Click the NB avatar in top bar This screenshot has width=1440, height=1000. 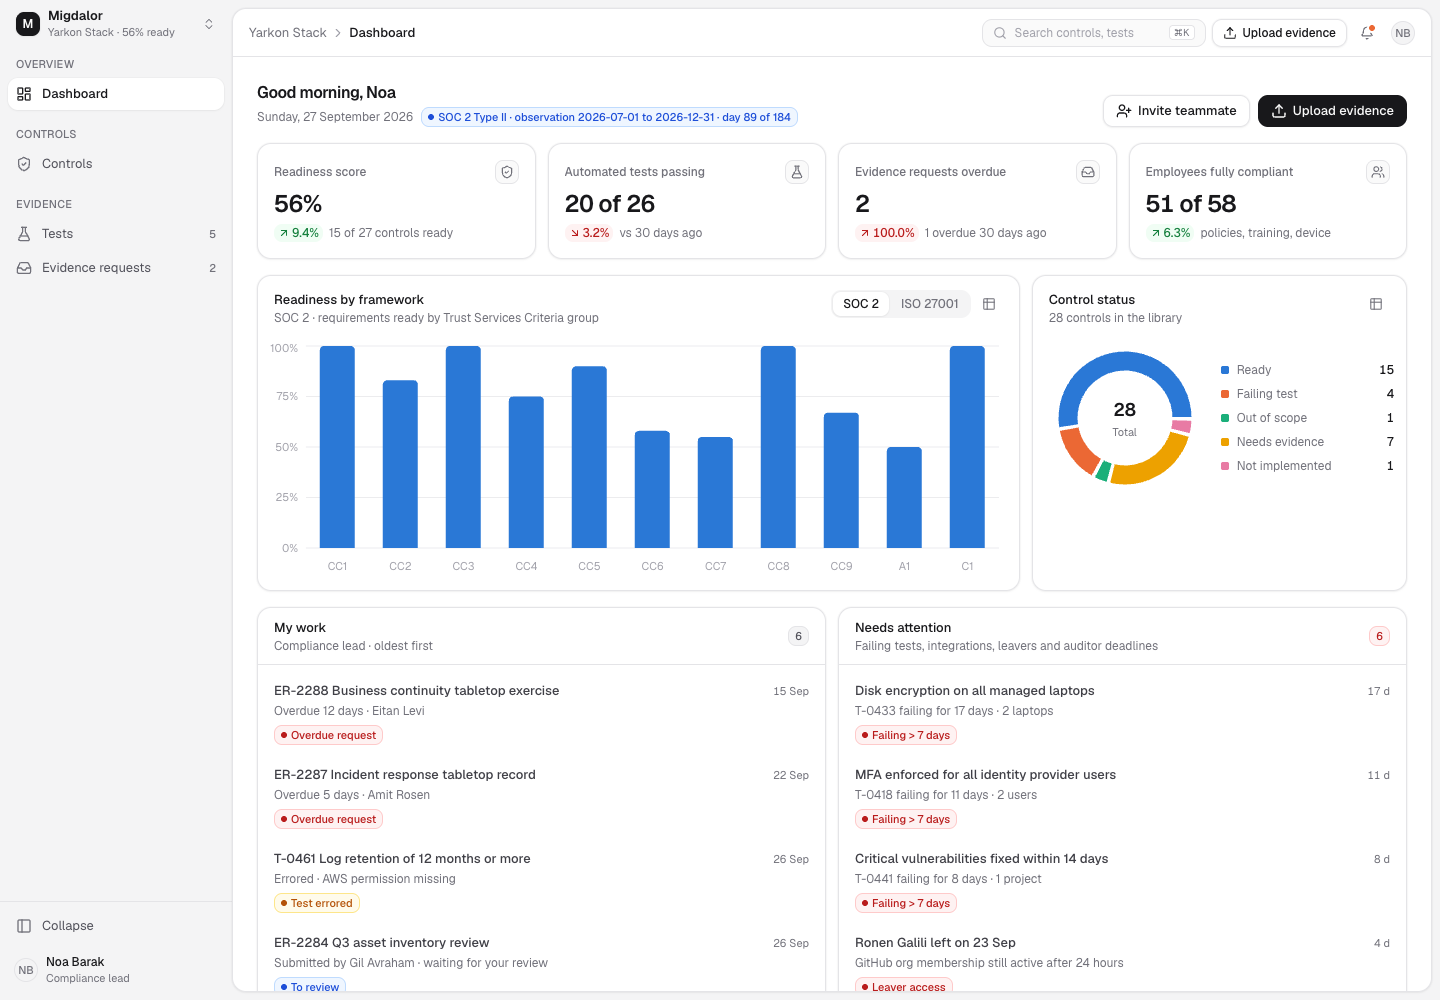pyautogui.click(x=1403, y=33)
